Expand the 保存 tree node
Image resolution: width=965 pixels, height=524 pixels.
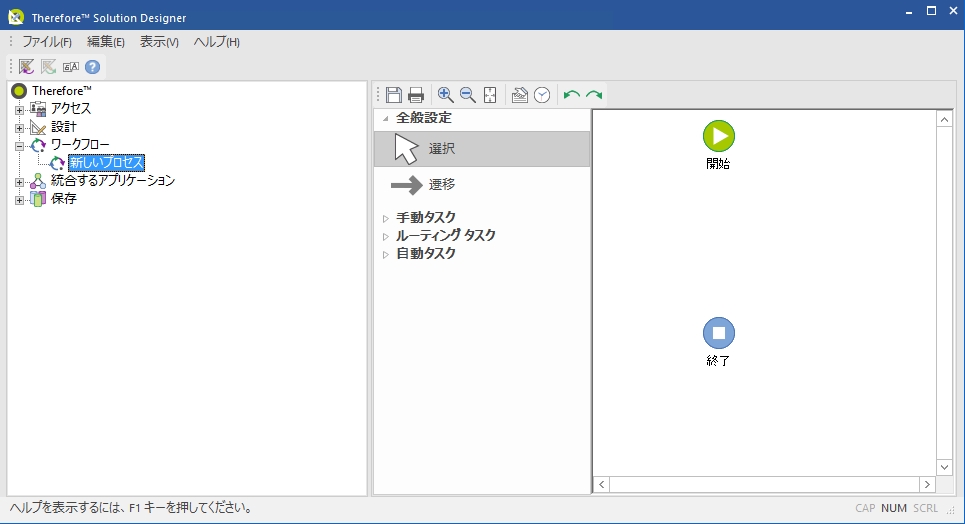(19, 200)
